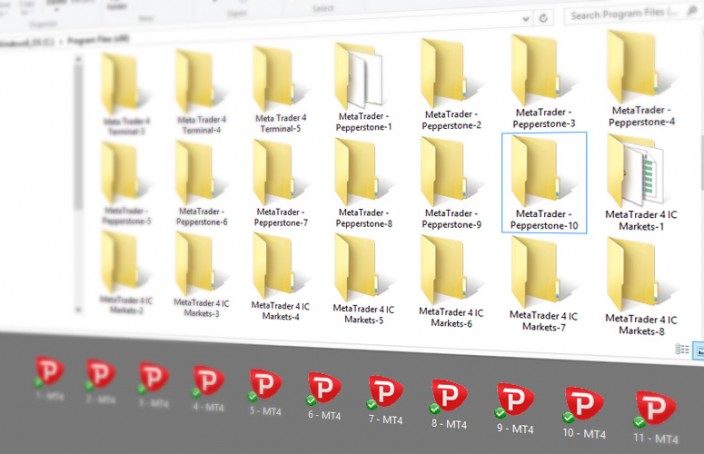The height and width of the screenshot is (454, 704).
Task: Launch the 1 - MT4 Pepperstone shortcut
Action: click(x=49, y=378)
